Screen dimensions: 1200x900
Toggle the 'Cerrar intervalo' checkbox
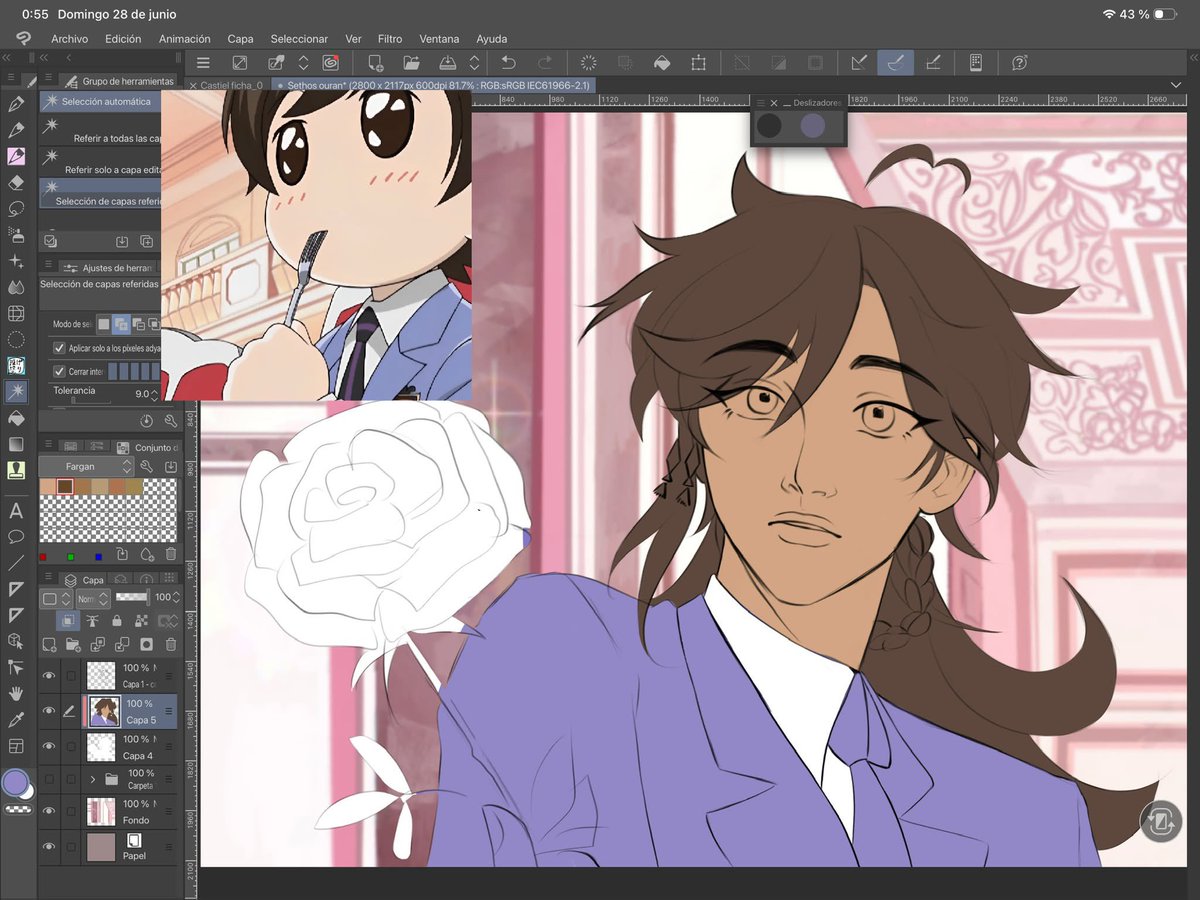pos(59,371)
